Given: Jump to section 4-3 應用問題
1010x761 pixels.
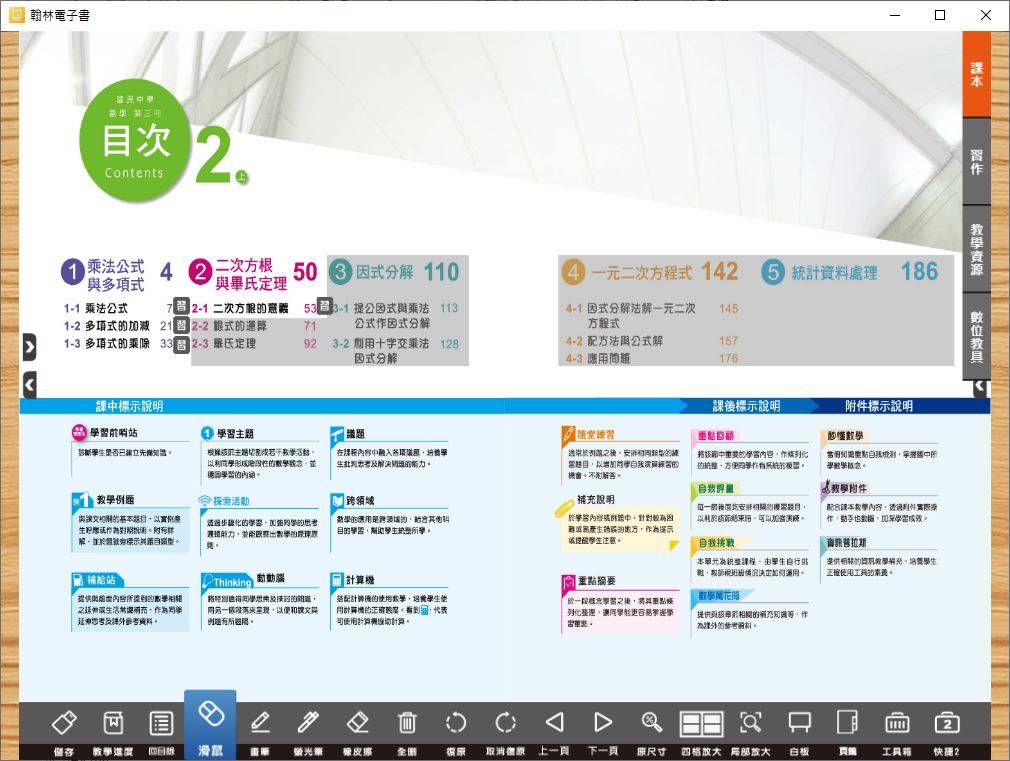Looking at the screenshot, I should coord(652,358).
